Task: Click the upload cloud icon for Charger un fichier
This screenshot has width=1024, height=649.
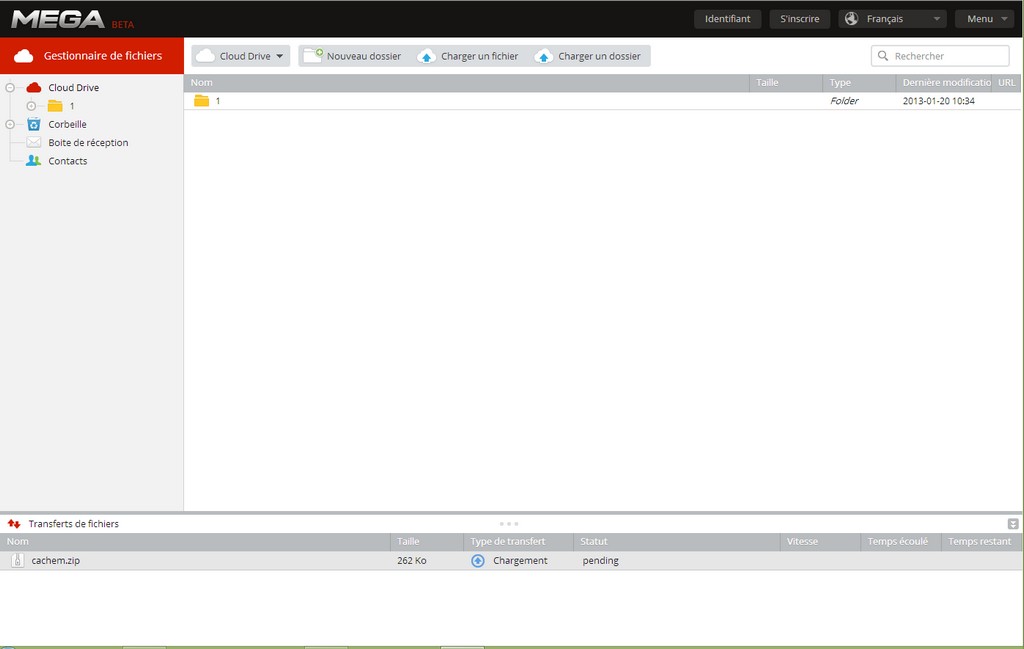Action: pos(426,57)
